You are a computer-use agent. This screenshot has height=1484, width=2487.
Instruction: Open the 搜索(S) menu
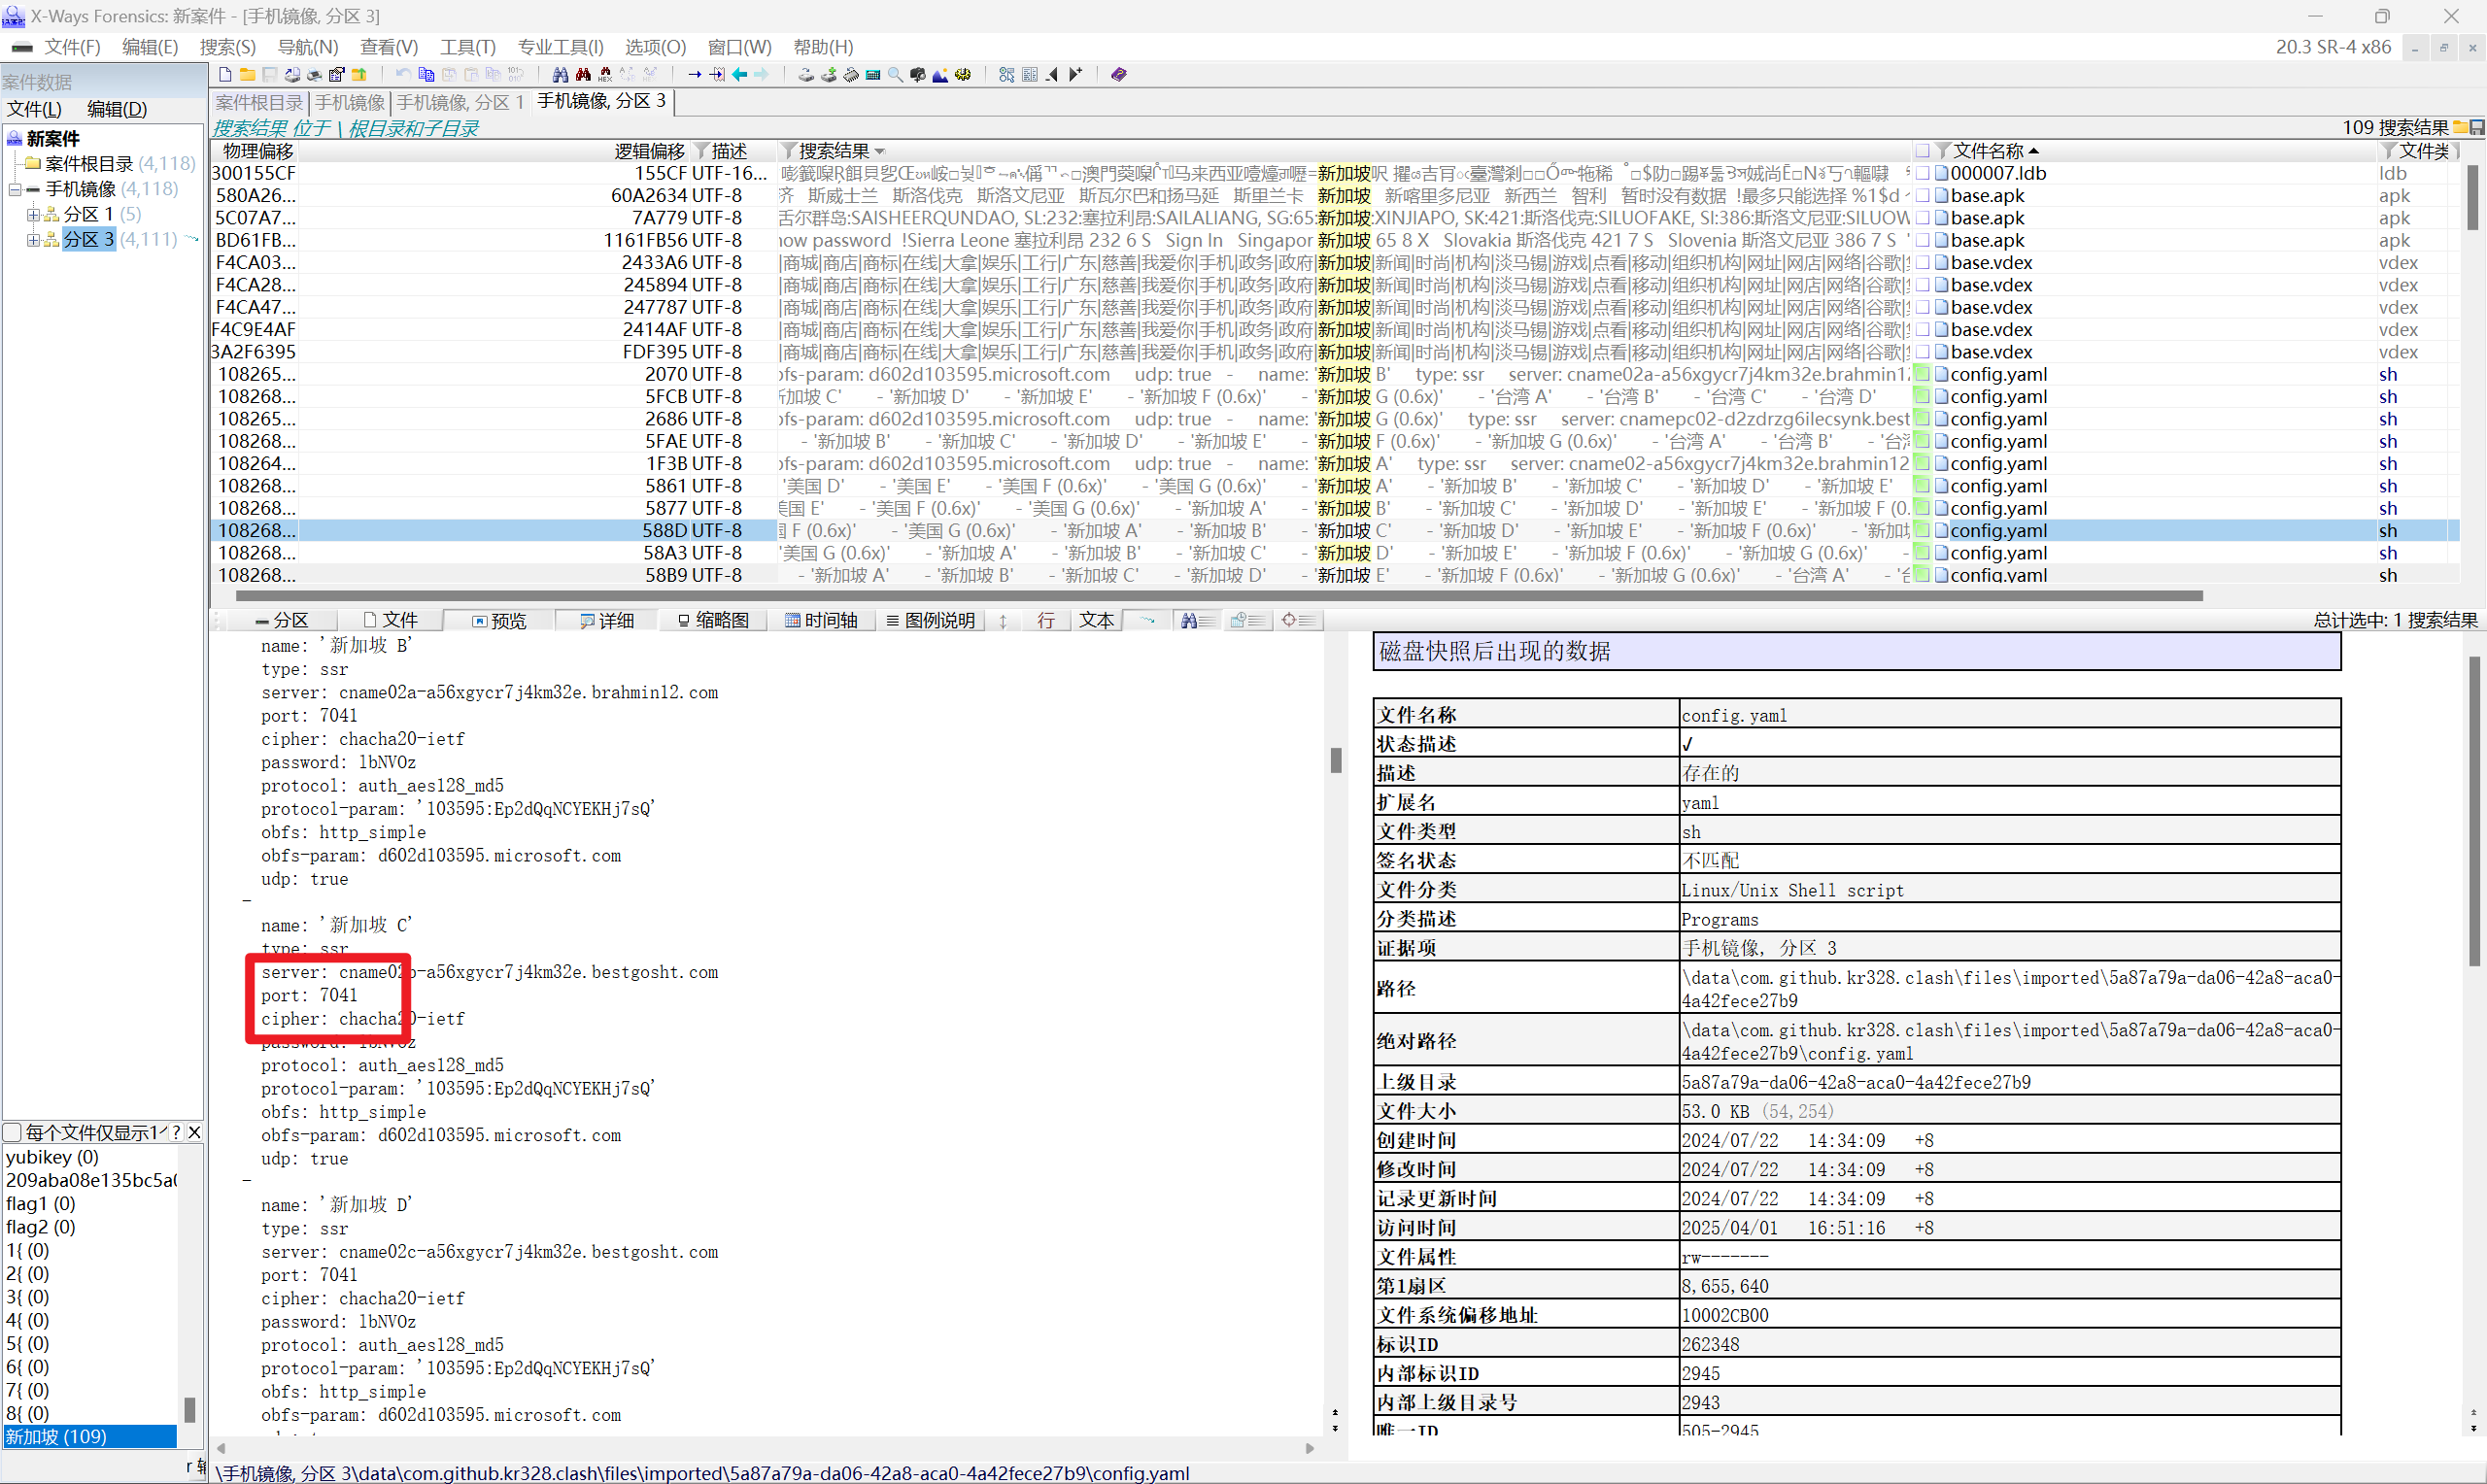228,47
